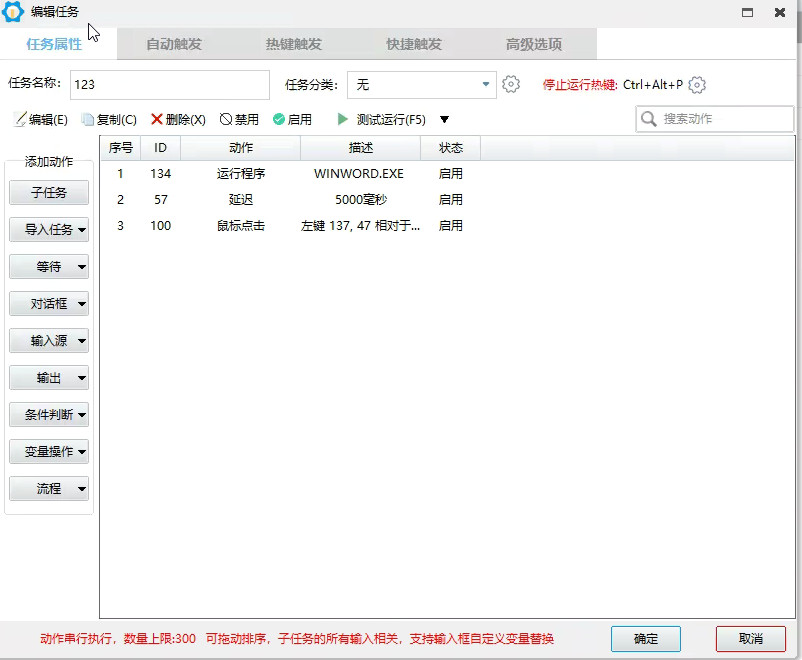Open the 任务分类 combo box showing 无

[x=420, y=85]
